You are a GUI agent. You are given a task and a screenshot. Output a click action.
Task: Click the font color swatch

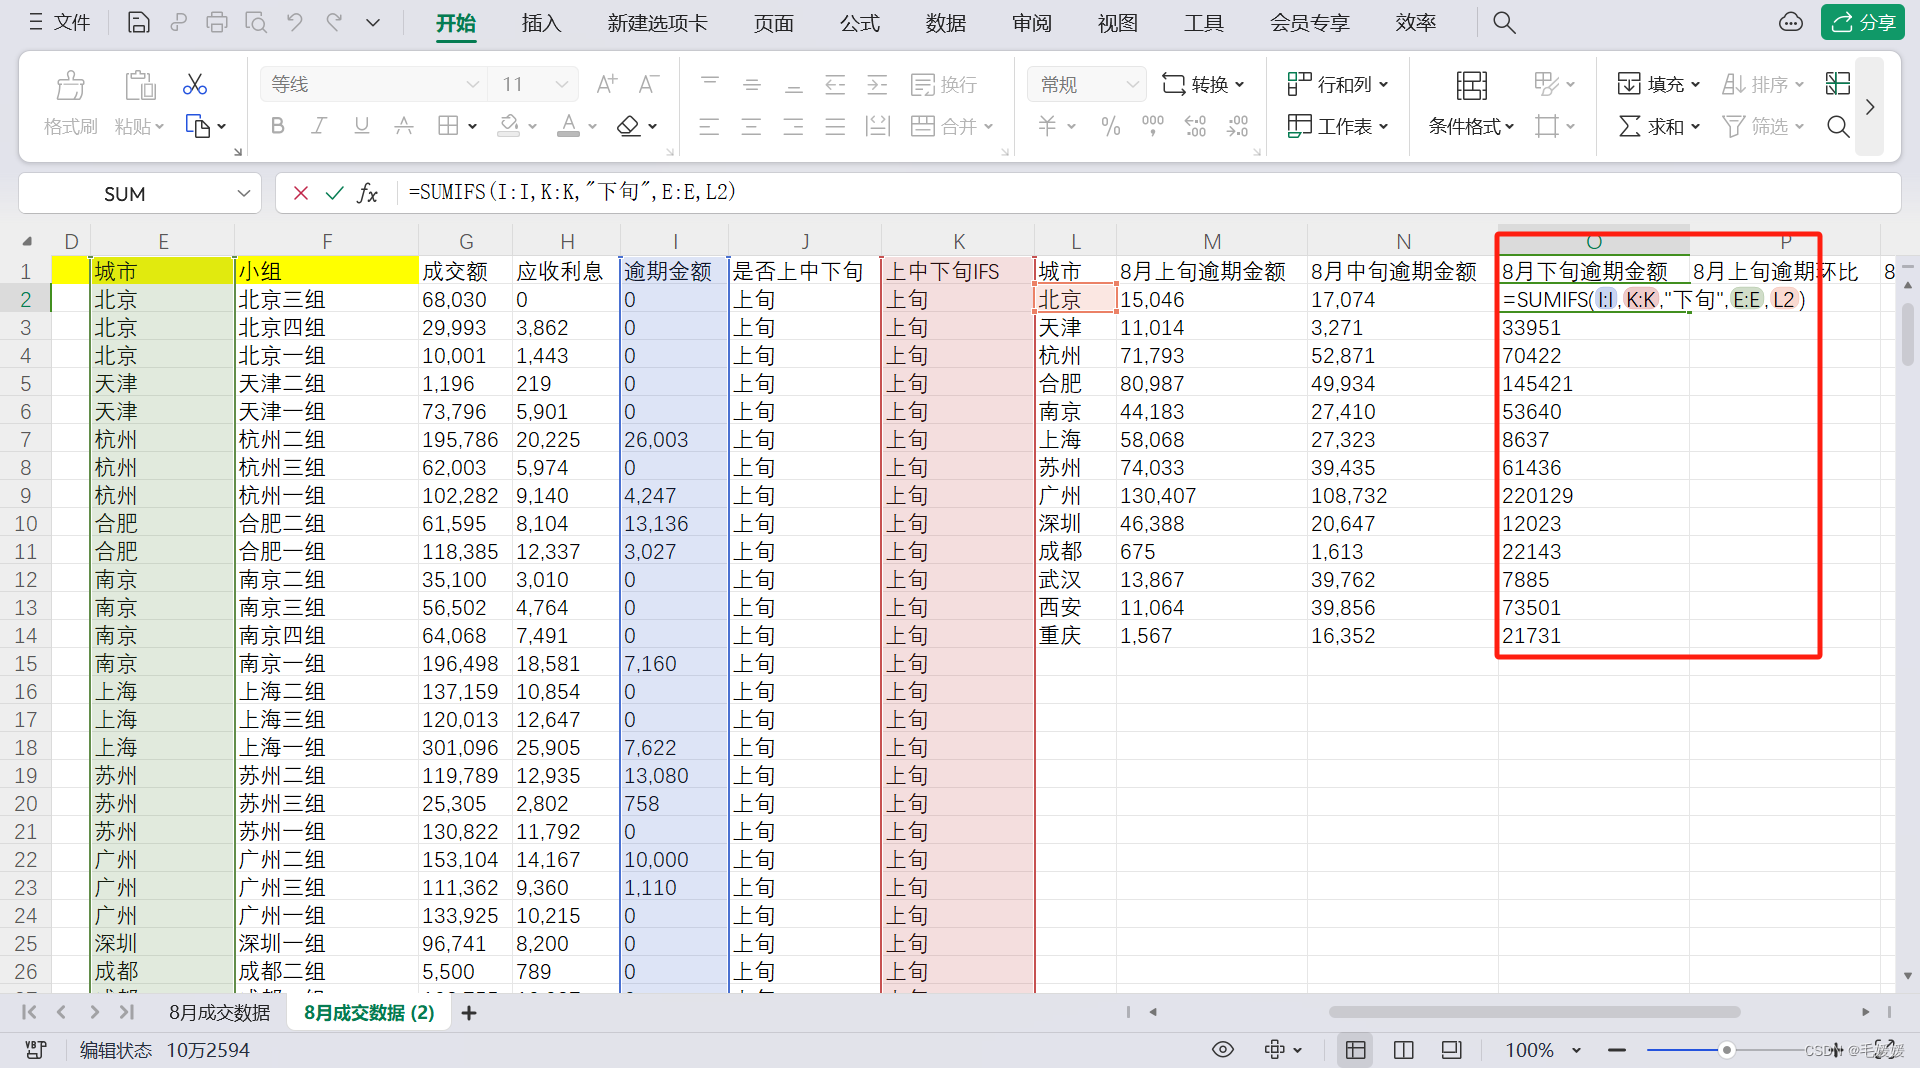pyautogui.click(x=568, y=126)
